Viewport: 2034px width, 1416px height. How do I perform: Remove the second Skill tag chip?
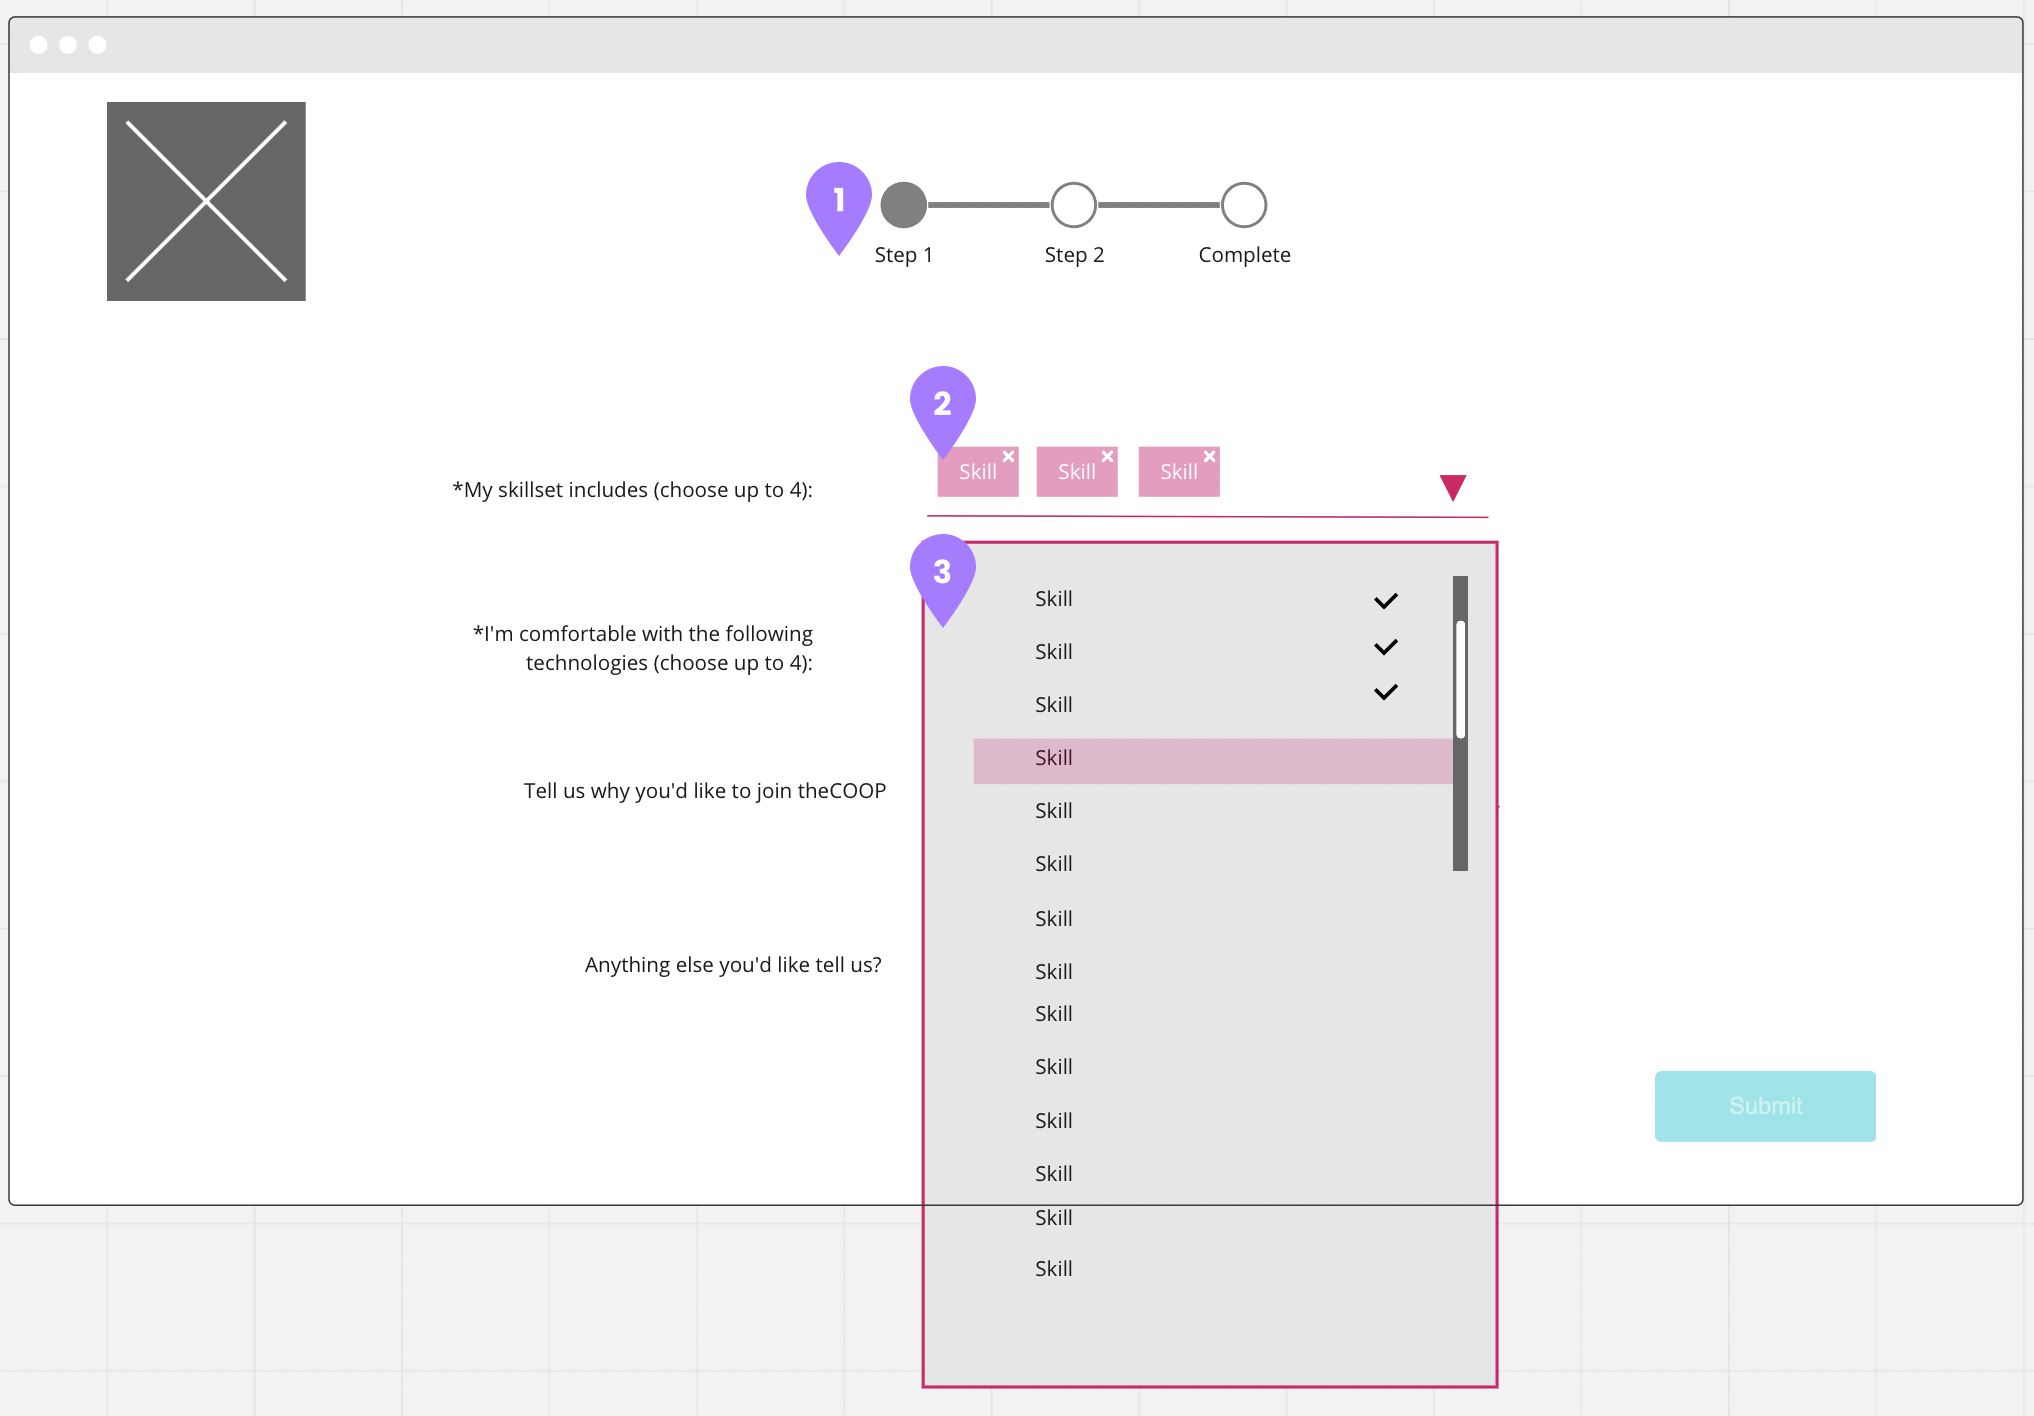pyautogui.click(x=1107, y=457)
